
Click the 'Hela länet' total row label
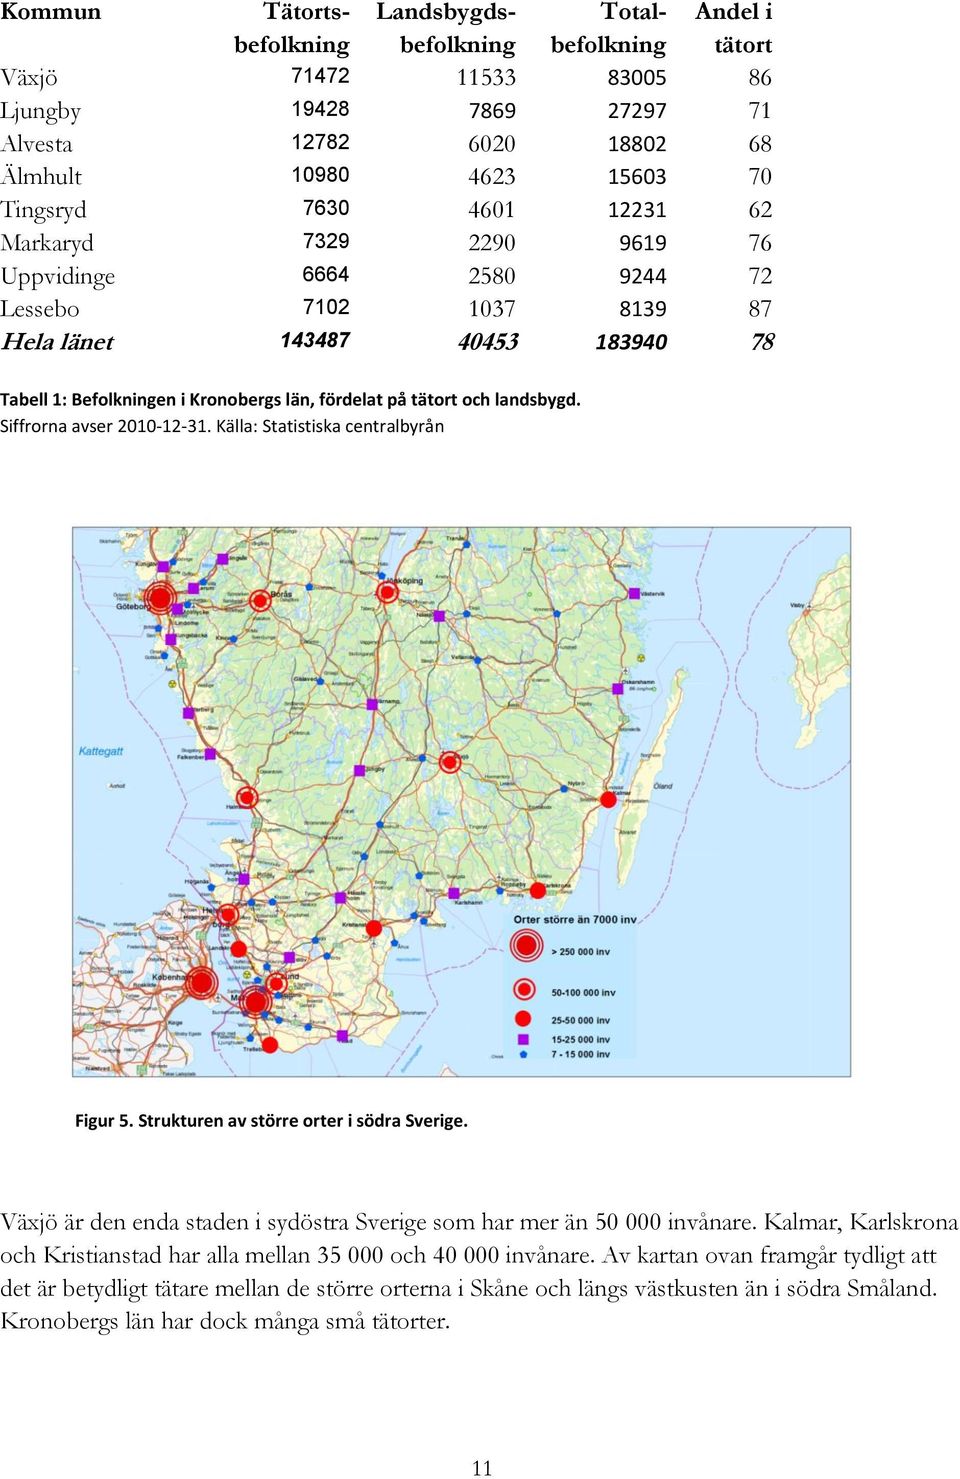57,342
